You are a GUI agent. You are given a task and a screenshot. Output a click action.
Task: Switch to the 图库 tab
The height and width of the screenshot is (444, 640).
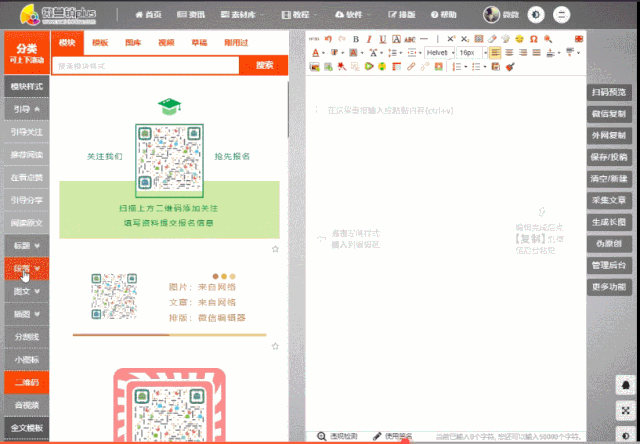tap(133, 42)
